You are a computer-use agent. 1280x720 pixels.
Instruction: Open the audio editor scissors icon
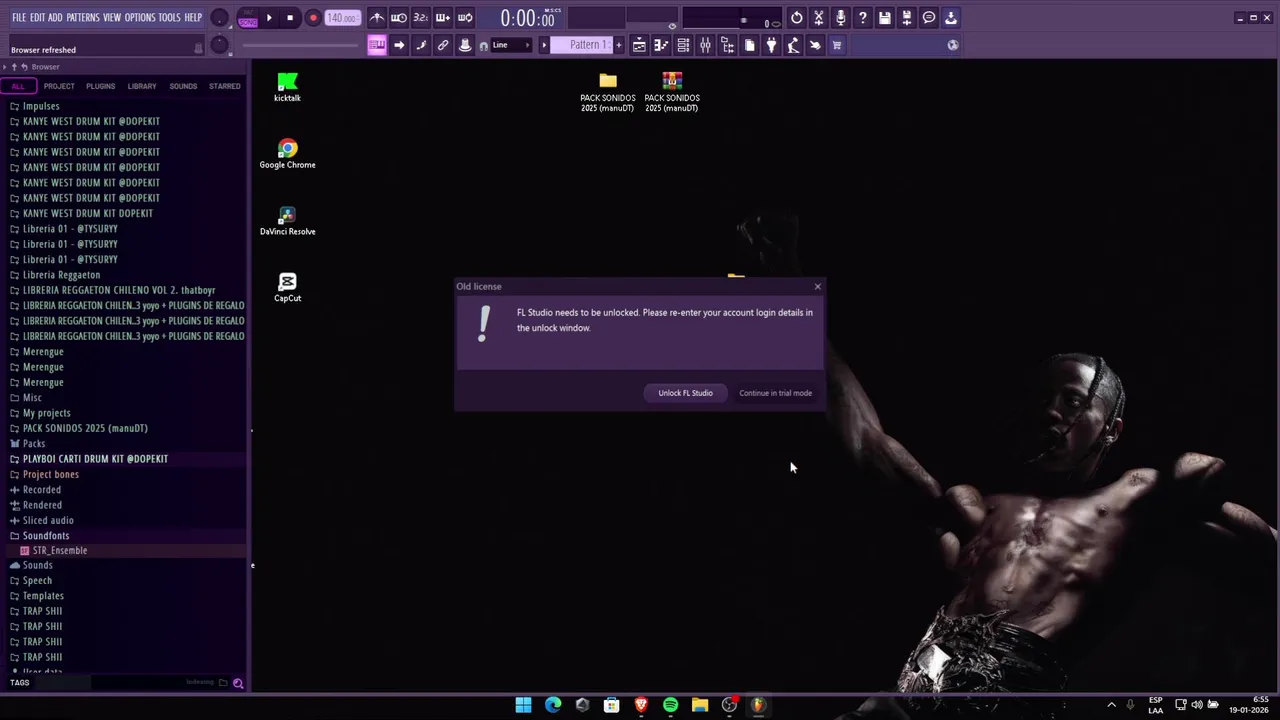[x=819, y=18]
